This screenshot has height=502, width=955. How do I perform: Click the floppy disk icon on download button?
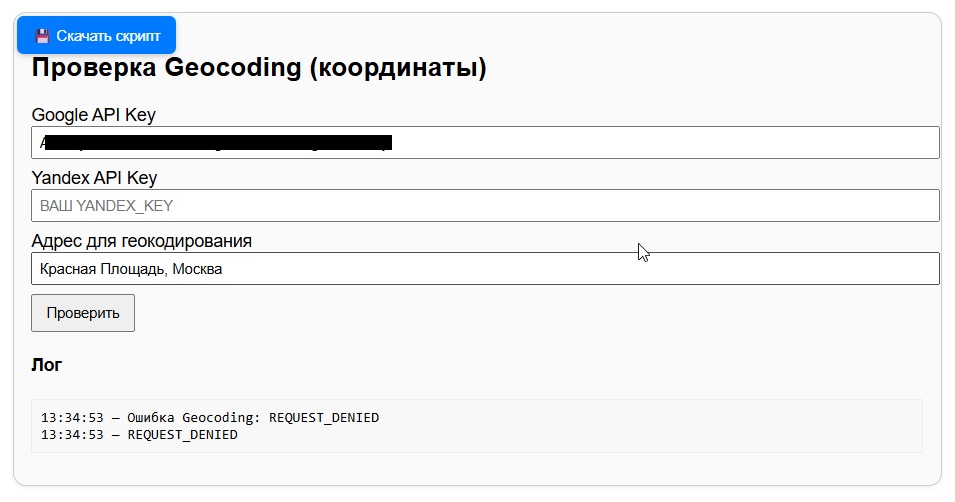coord(42,36)
